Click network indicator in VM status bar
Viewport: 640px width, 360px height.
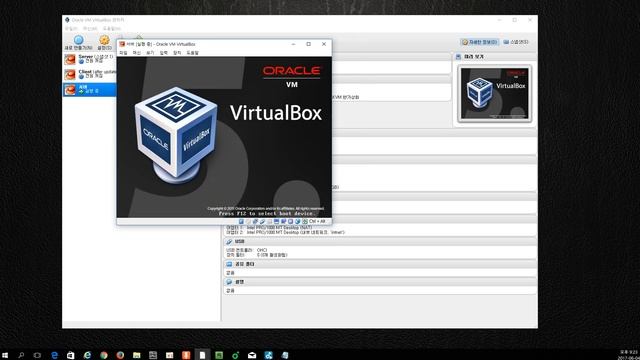pos(255,222)
